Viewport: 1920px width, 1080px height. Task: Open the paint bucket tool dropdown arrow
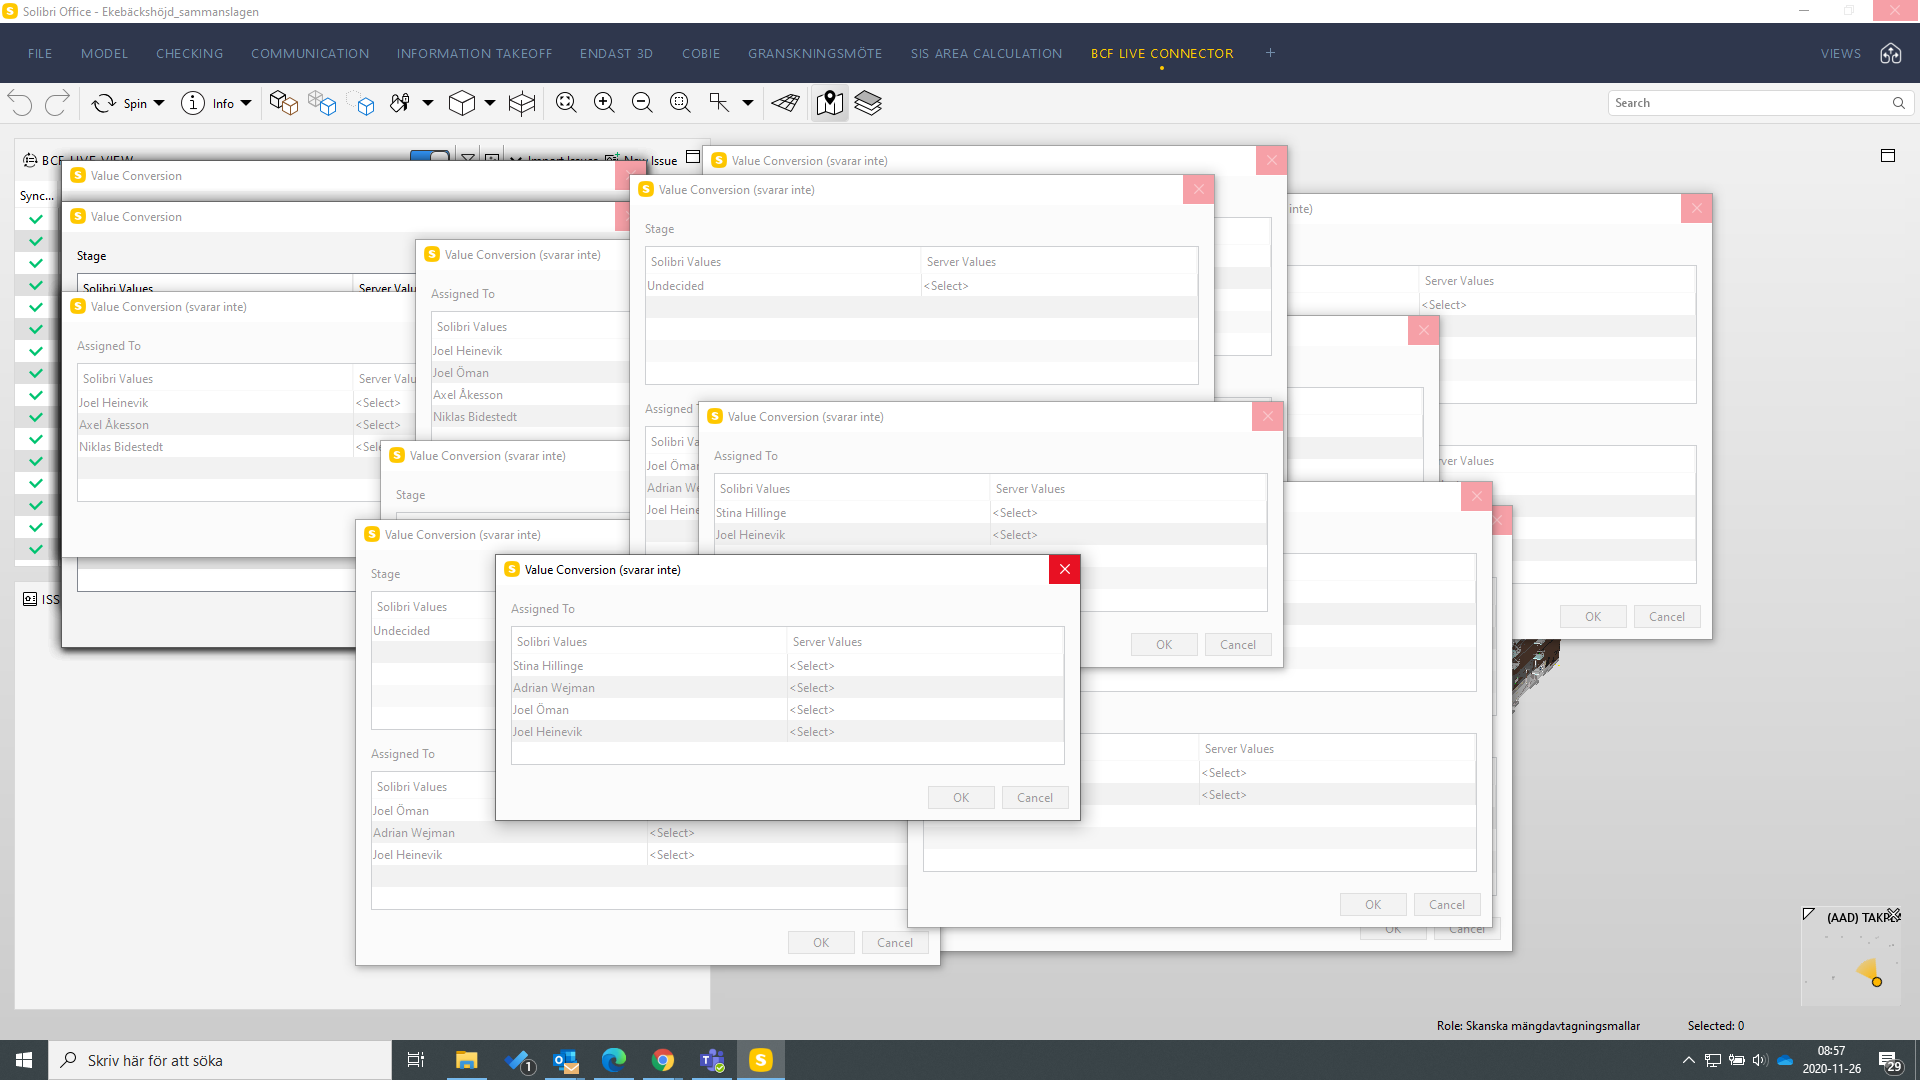pos(428,103)
